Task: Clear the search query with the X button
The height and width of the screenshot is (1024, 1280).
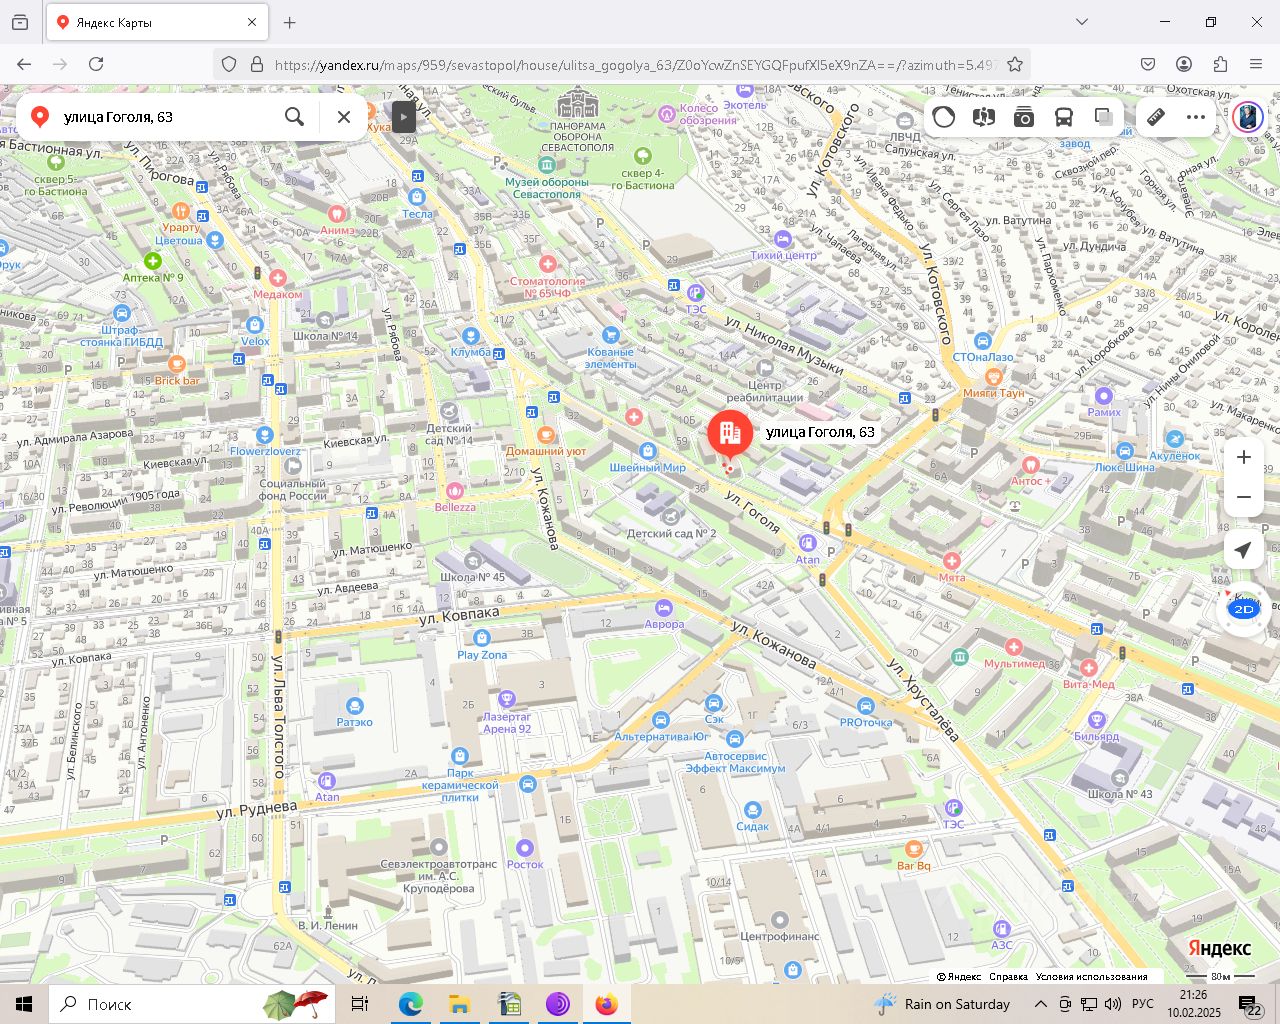Action: pyautogui.click(x=344, y=117)
